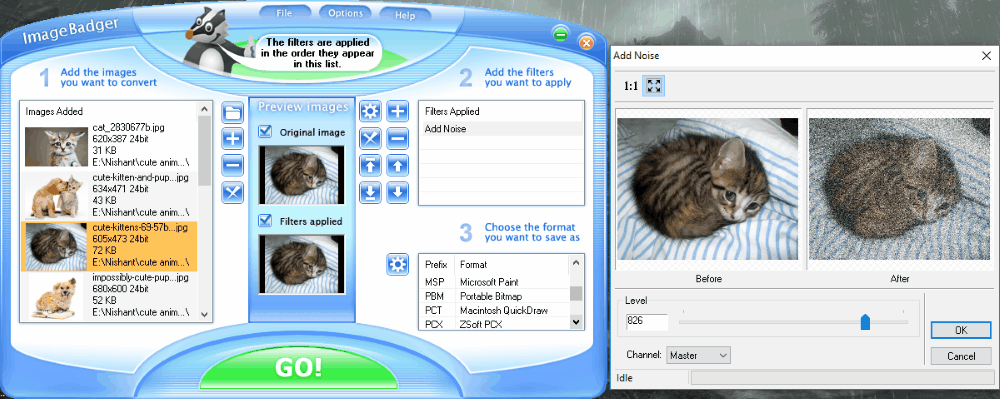Move the filter to the bottom

(x=371, y=192)
